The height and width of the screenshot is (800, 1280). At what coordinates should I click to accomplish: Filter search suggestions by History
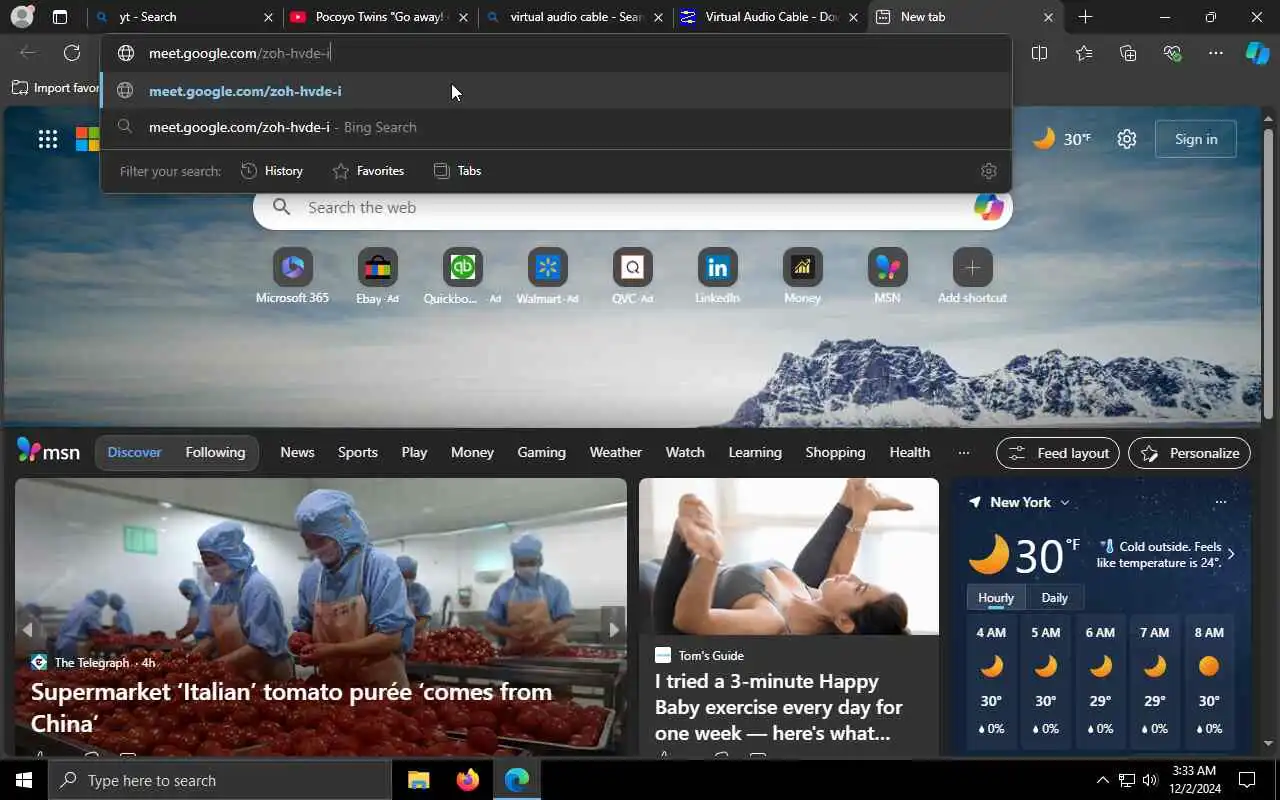click(272, 171)
